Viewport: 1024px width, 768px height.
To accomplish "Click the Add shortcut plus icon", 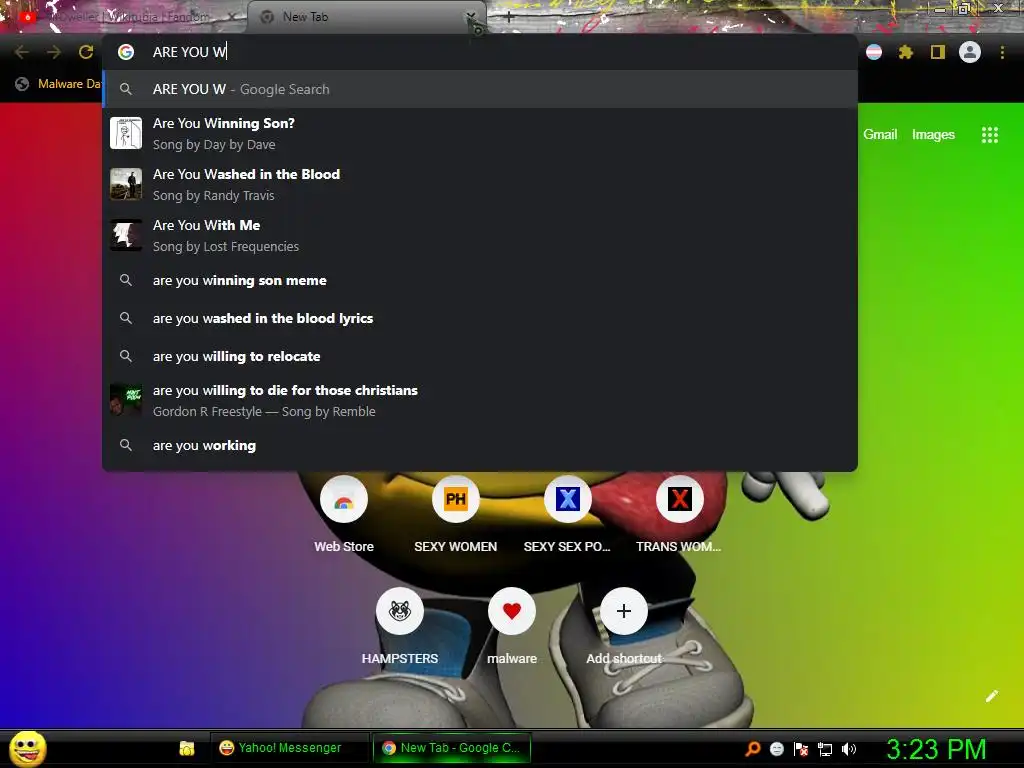I will pos(624,611).
